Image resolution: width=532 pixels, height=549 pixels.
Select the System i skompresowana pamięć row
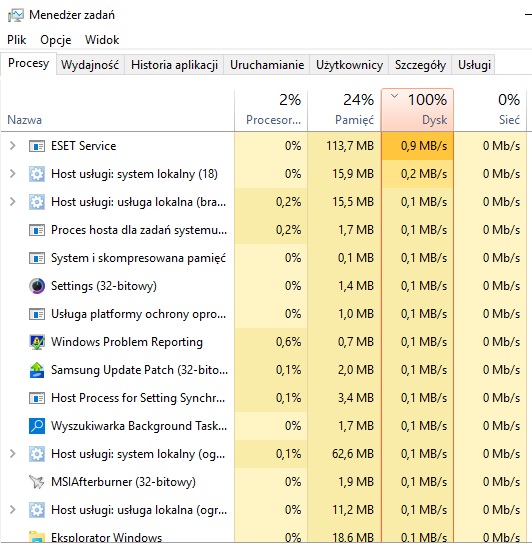tap(263, 258)
